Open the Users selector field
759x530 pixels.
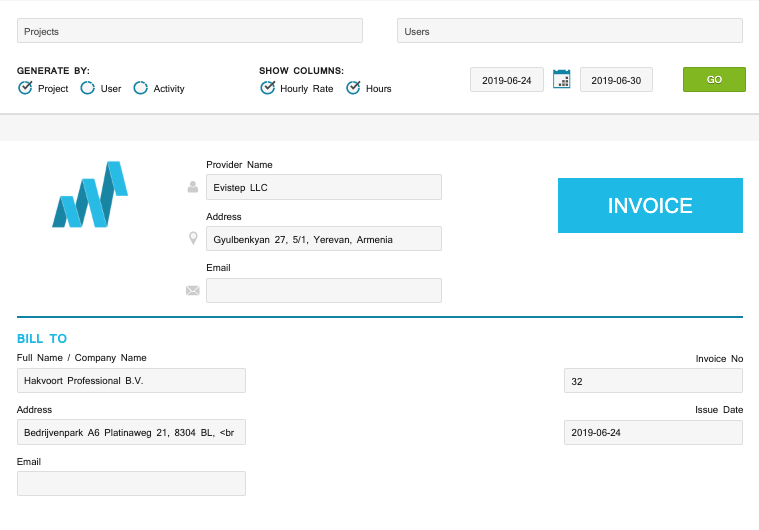coord(570,31)
